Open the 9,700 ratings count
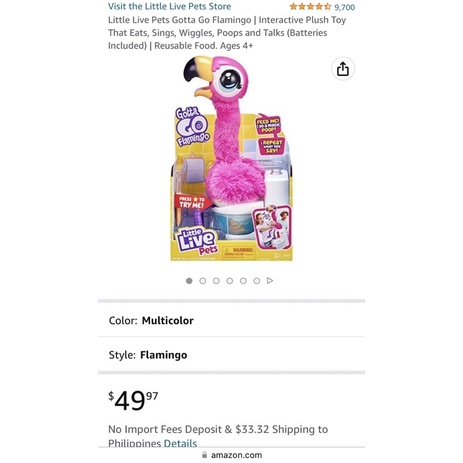 (x=345, y=7)
